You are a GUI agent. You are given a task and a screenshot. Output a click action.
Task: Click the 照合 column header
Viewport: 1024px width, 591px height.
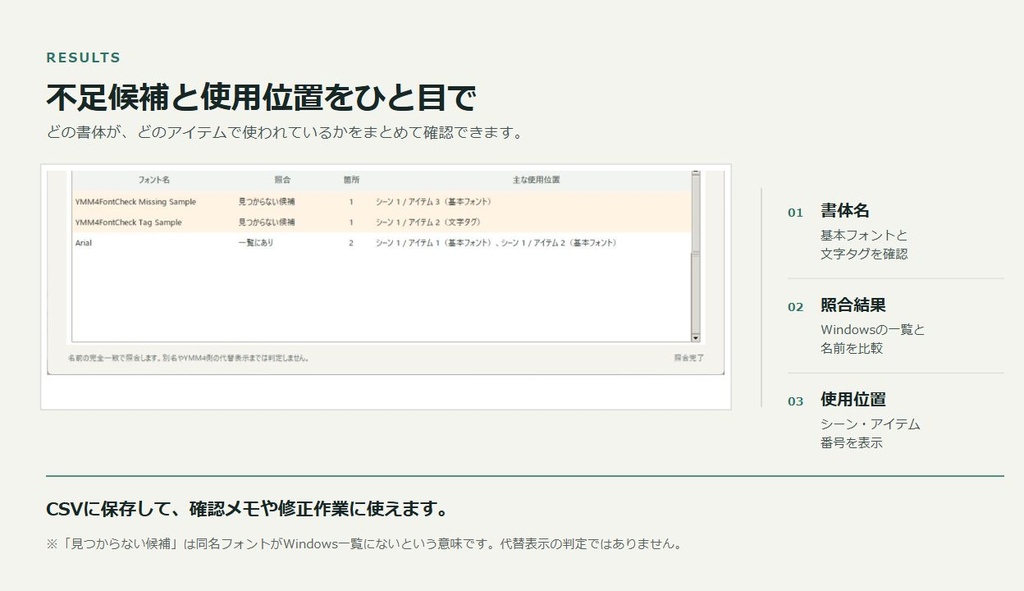pos(282,180)
